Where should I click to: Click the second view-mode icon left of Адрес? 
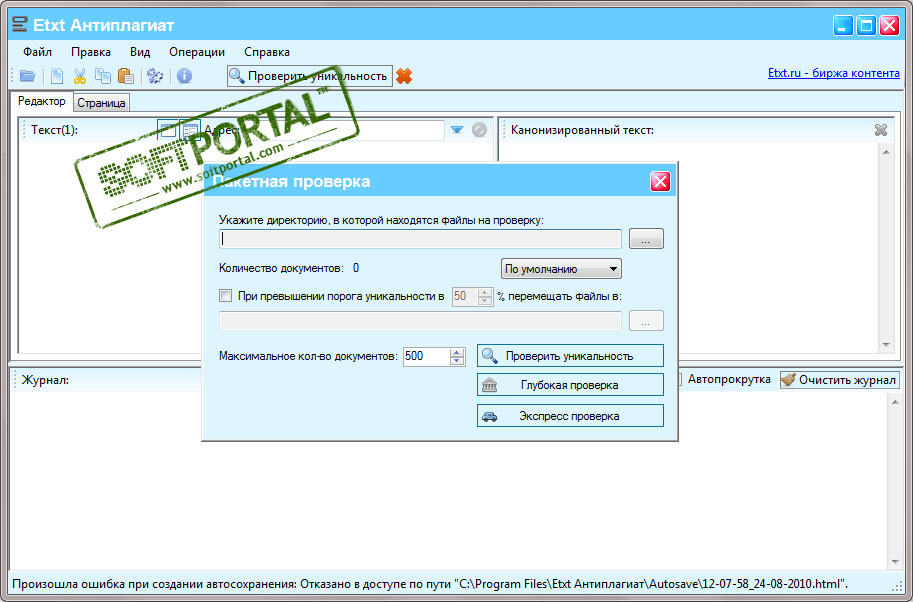pyautogui.click(x=190, y=130)
